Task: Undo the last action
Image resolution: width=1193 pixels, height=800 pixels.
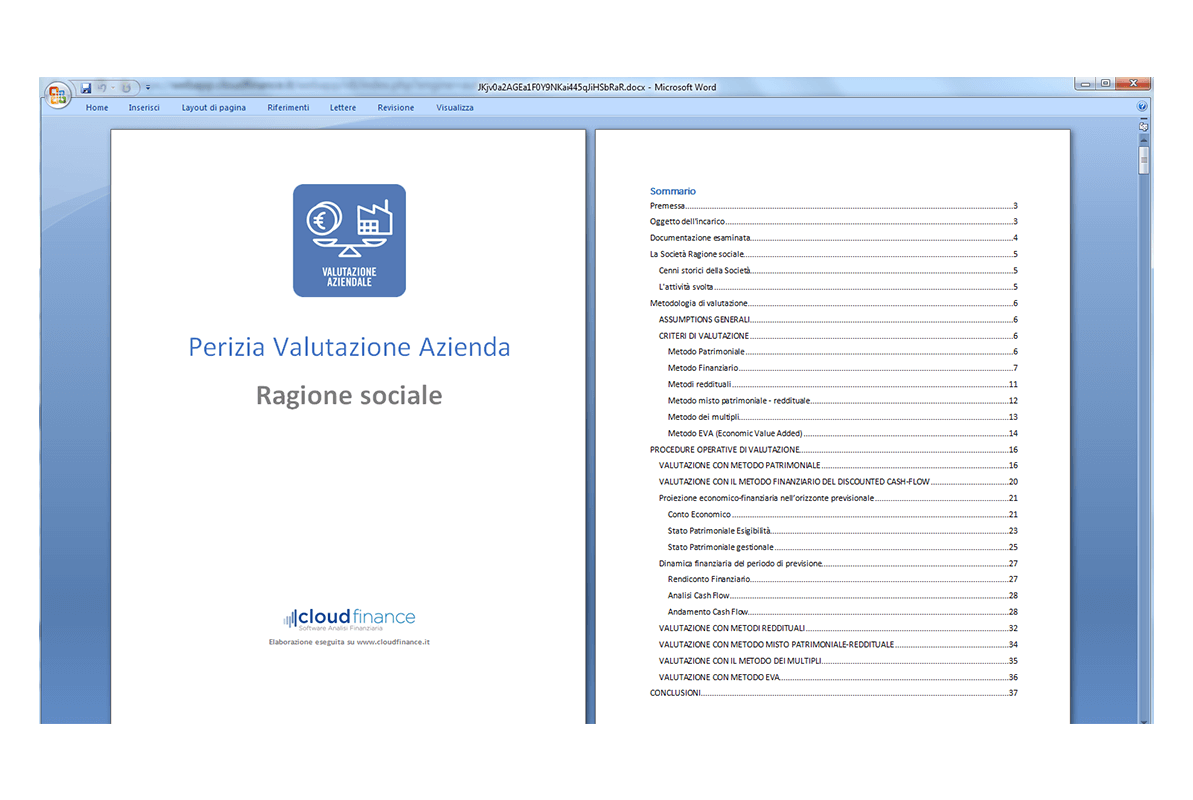Action: [x=102, y=88]
